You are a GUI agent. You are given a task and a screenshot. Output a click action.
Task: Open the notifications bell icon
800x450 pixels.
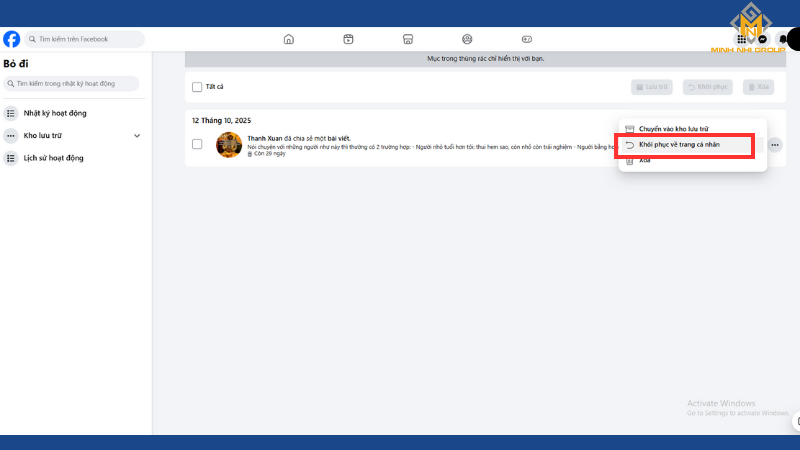pos(783,40)
